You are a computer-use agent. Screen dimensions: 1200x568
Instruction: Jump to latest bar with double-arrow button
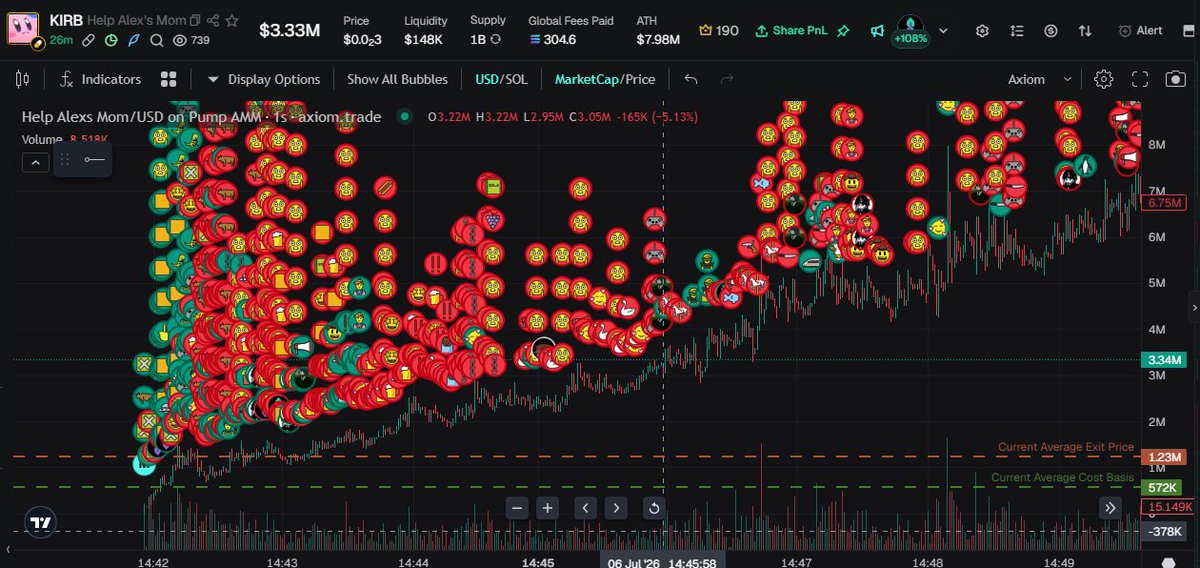pyautogui.click(x=1111, y=508)
